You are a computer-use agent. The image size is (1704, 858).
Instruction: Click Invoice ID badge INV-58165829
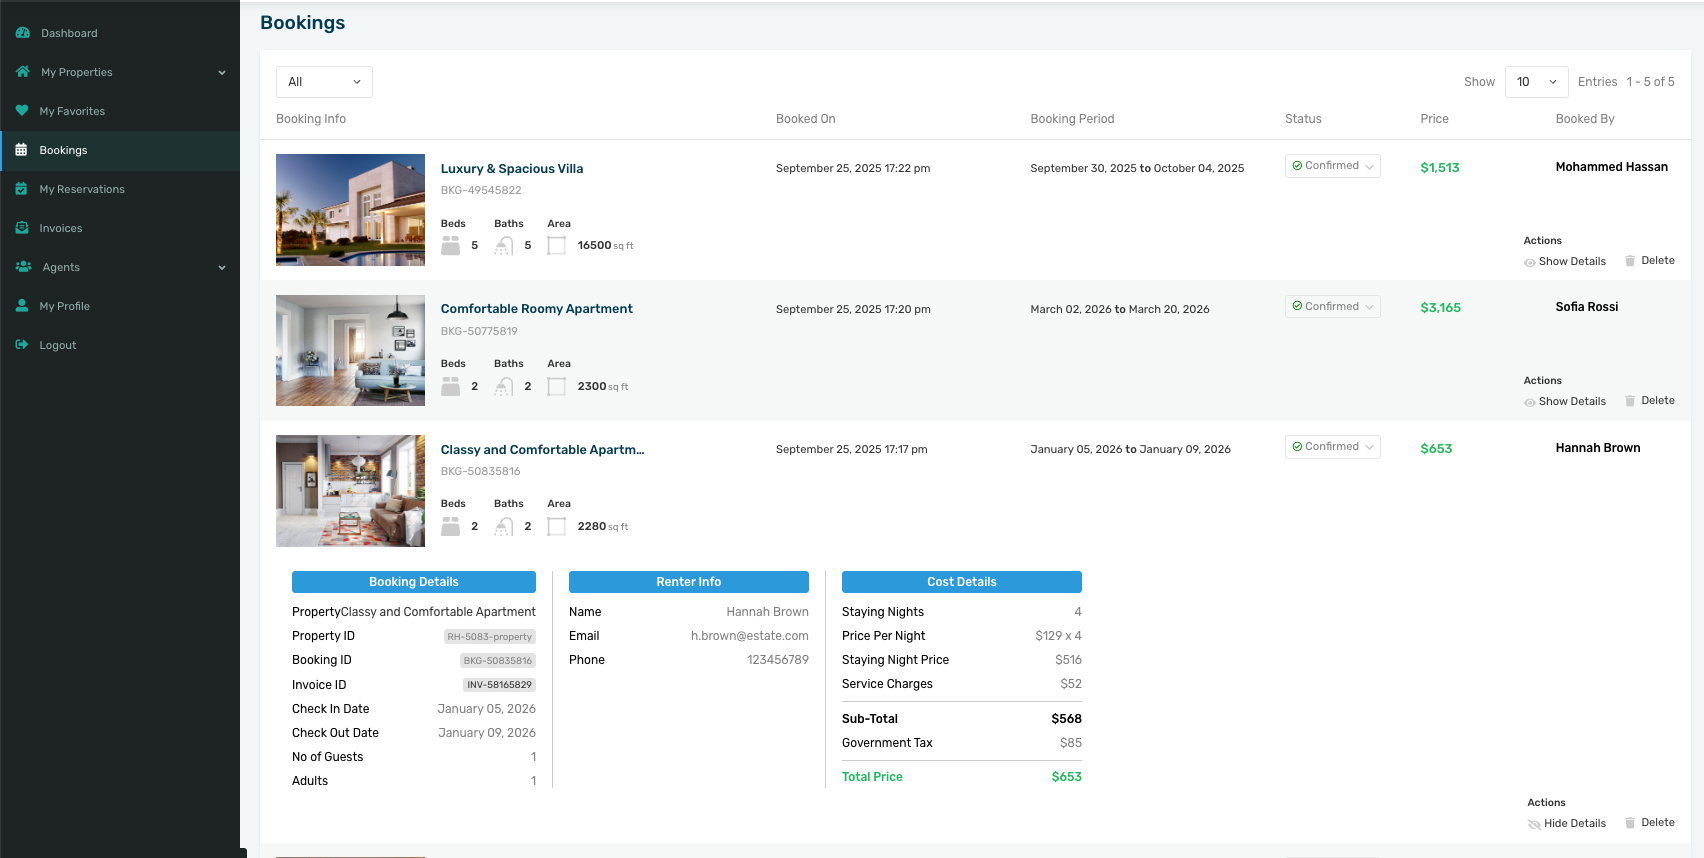tap(499, 685)
